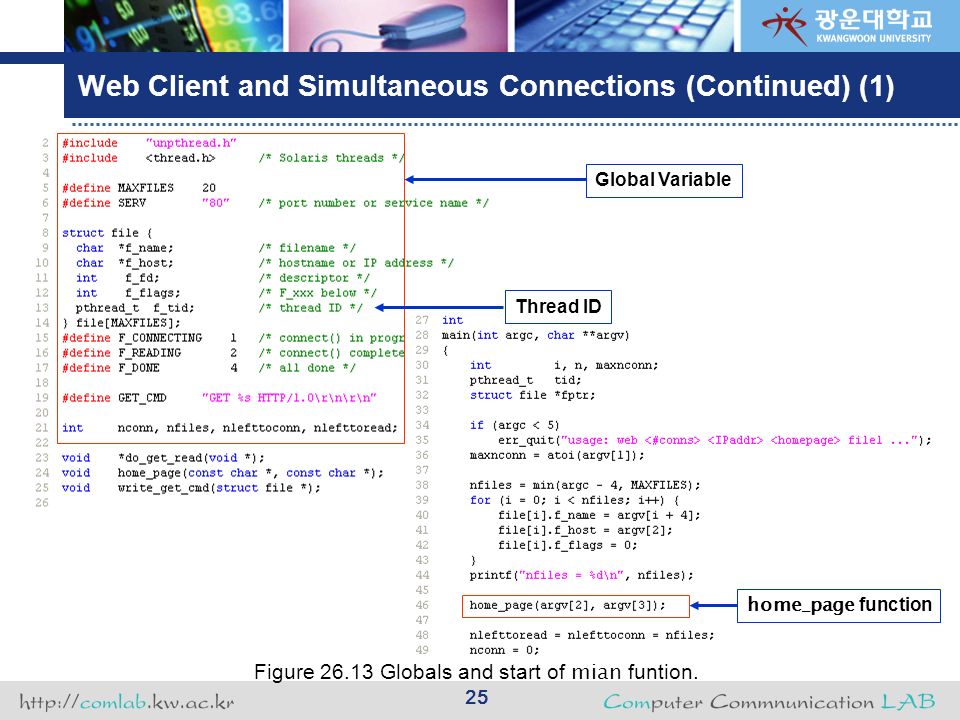Open the http://comlab.kw.ac.kr link

[x=127, y=701]
